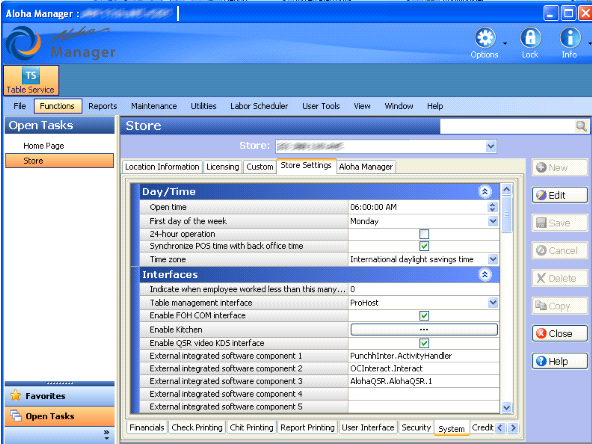
Task: Expand the sidebar overflow chevron
Action: [x=106, y=435]
